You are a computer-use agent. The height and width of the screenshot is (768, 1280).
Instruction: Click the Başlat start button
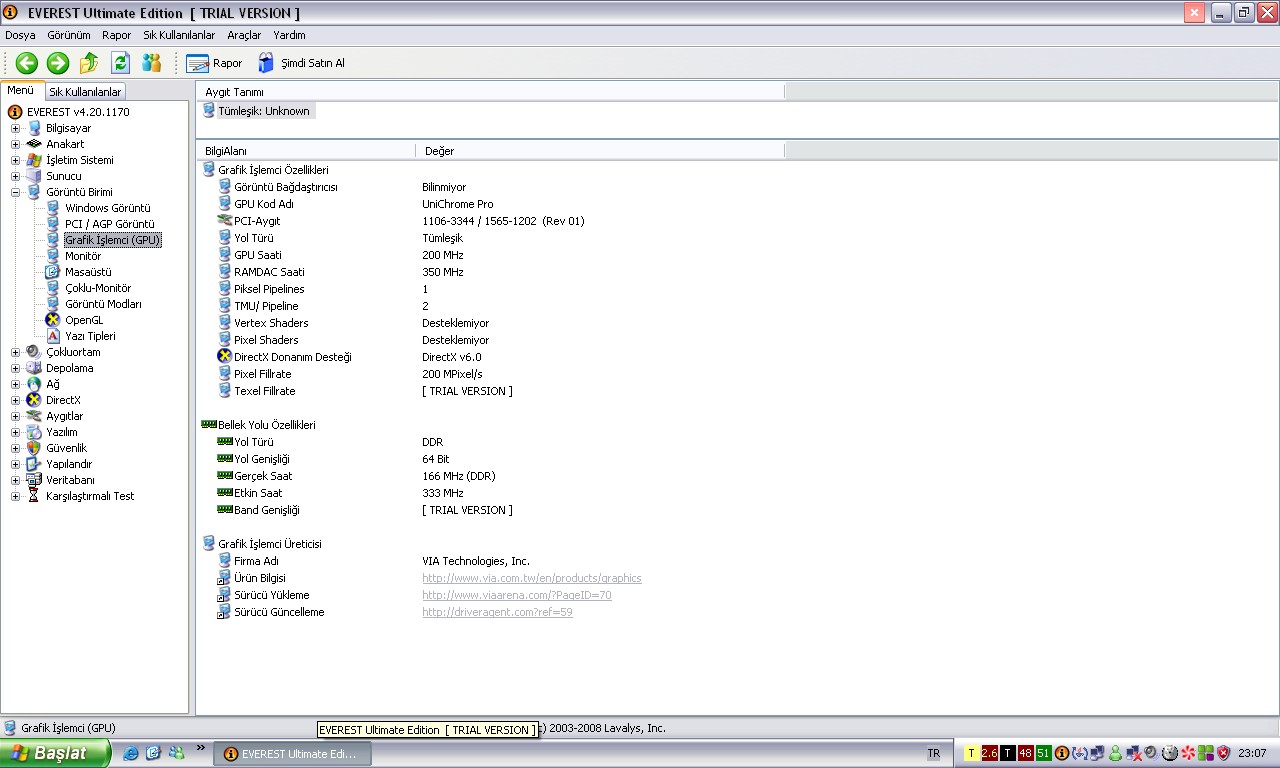55,754
